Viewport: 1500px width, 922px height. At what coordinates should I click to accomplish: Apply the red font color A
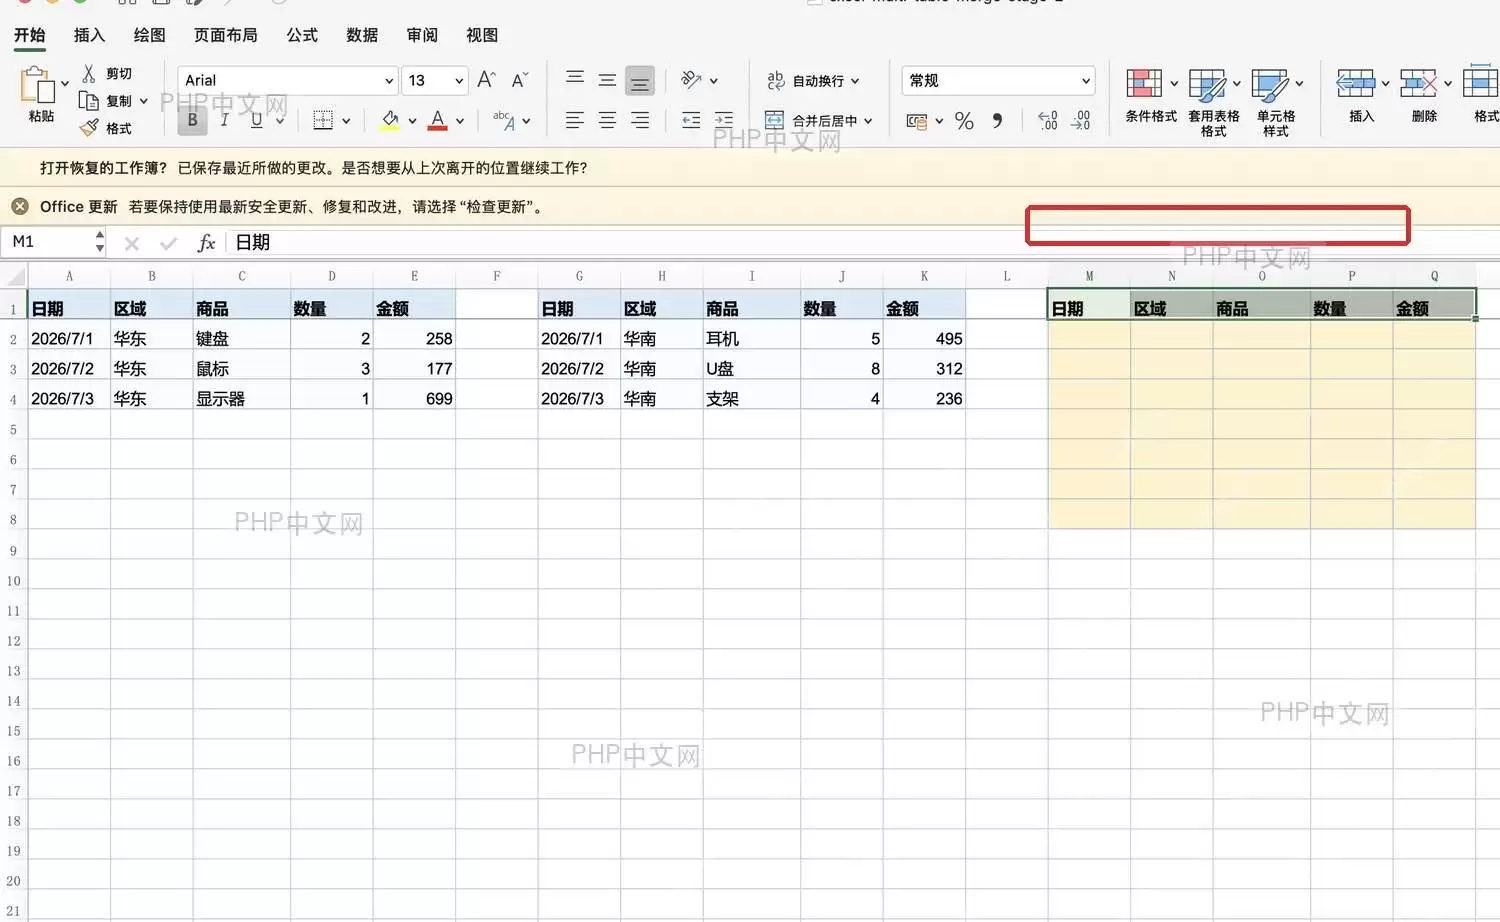(x=437, y=120)
